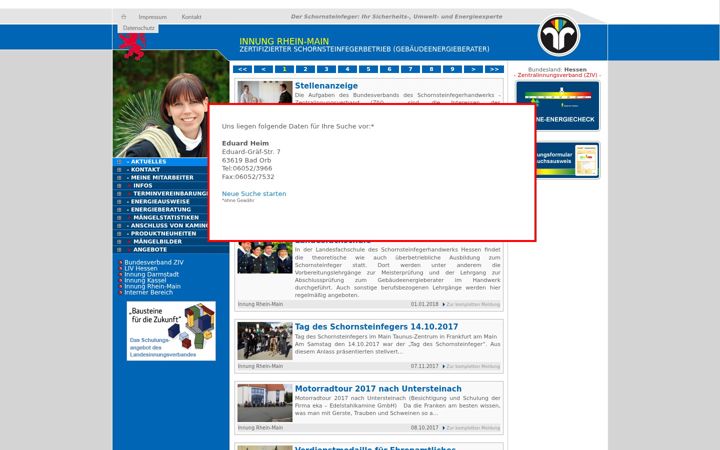Image resolution: width=720 pixels, height=450 pixels.
Task: Expand the square icon beside MEINE MITARBEITER
Action: coord(119,178)
